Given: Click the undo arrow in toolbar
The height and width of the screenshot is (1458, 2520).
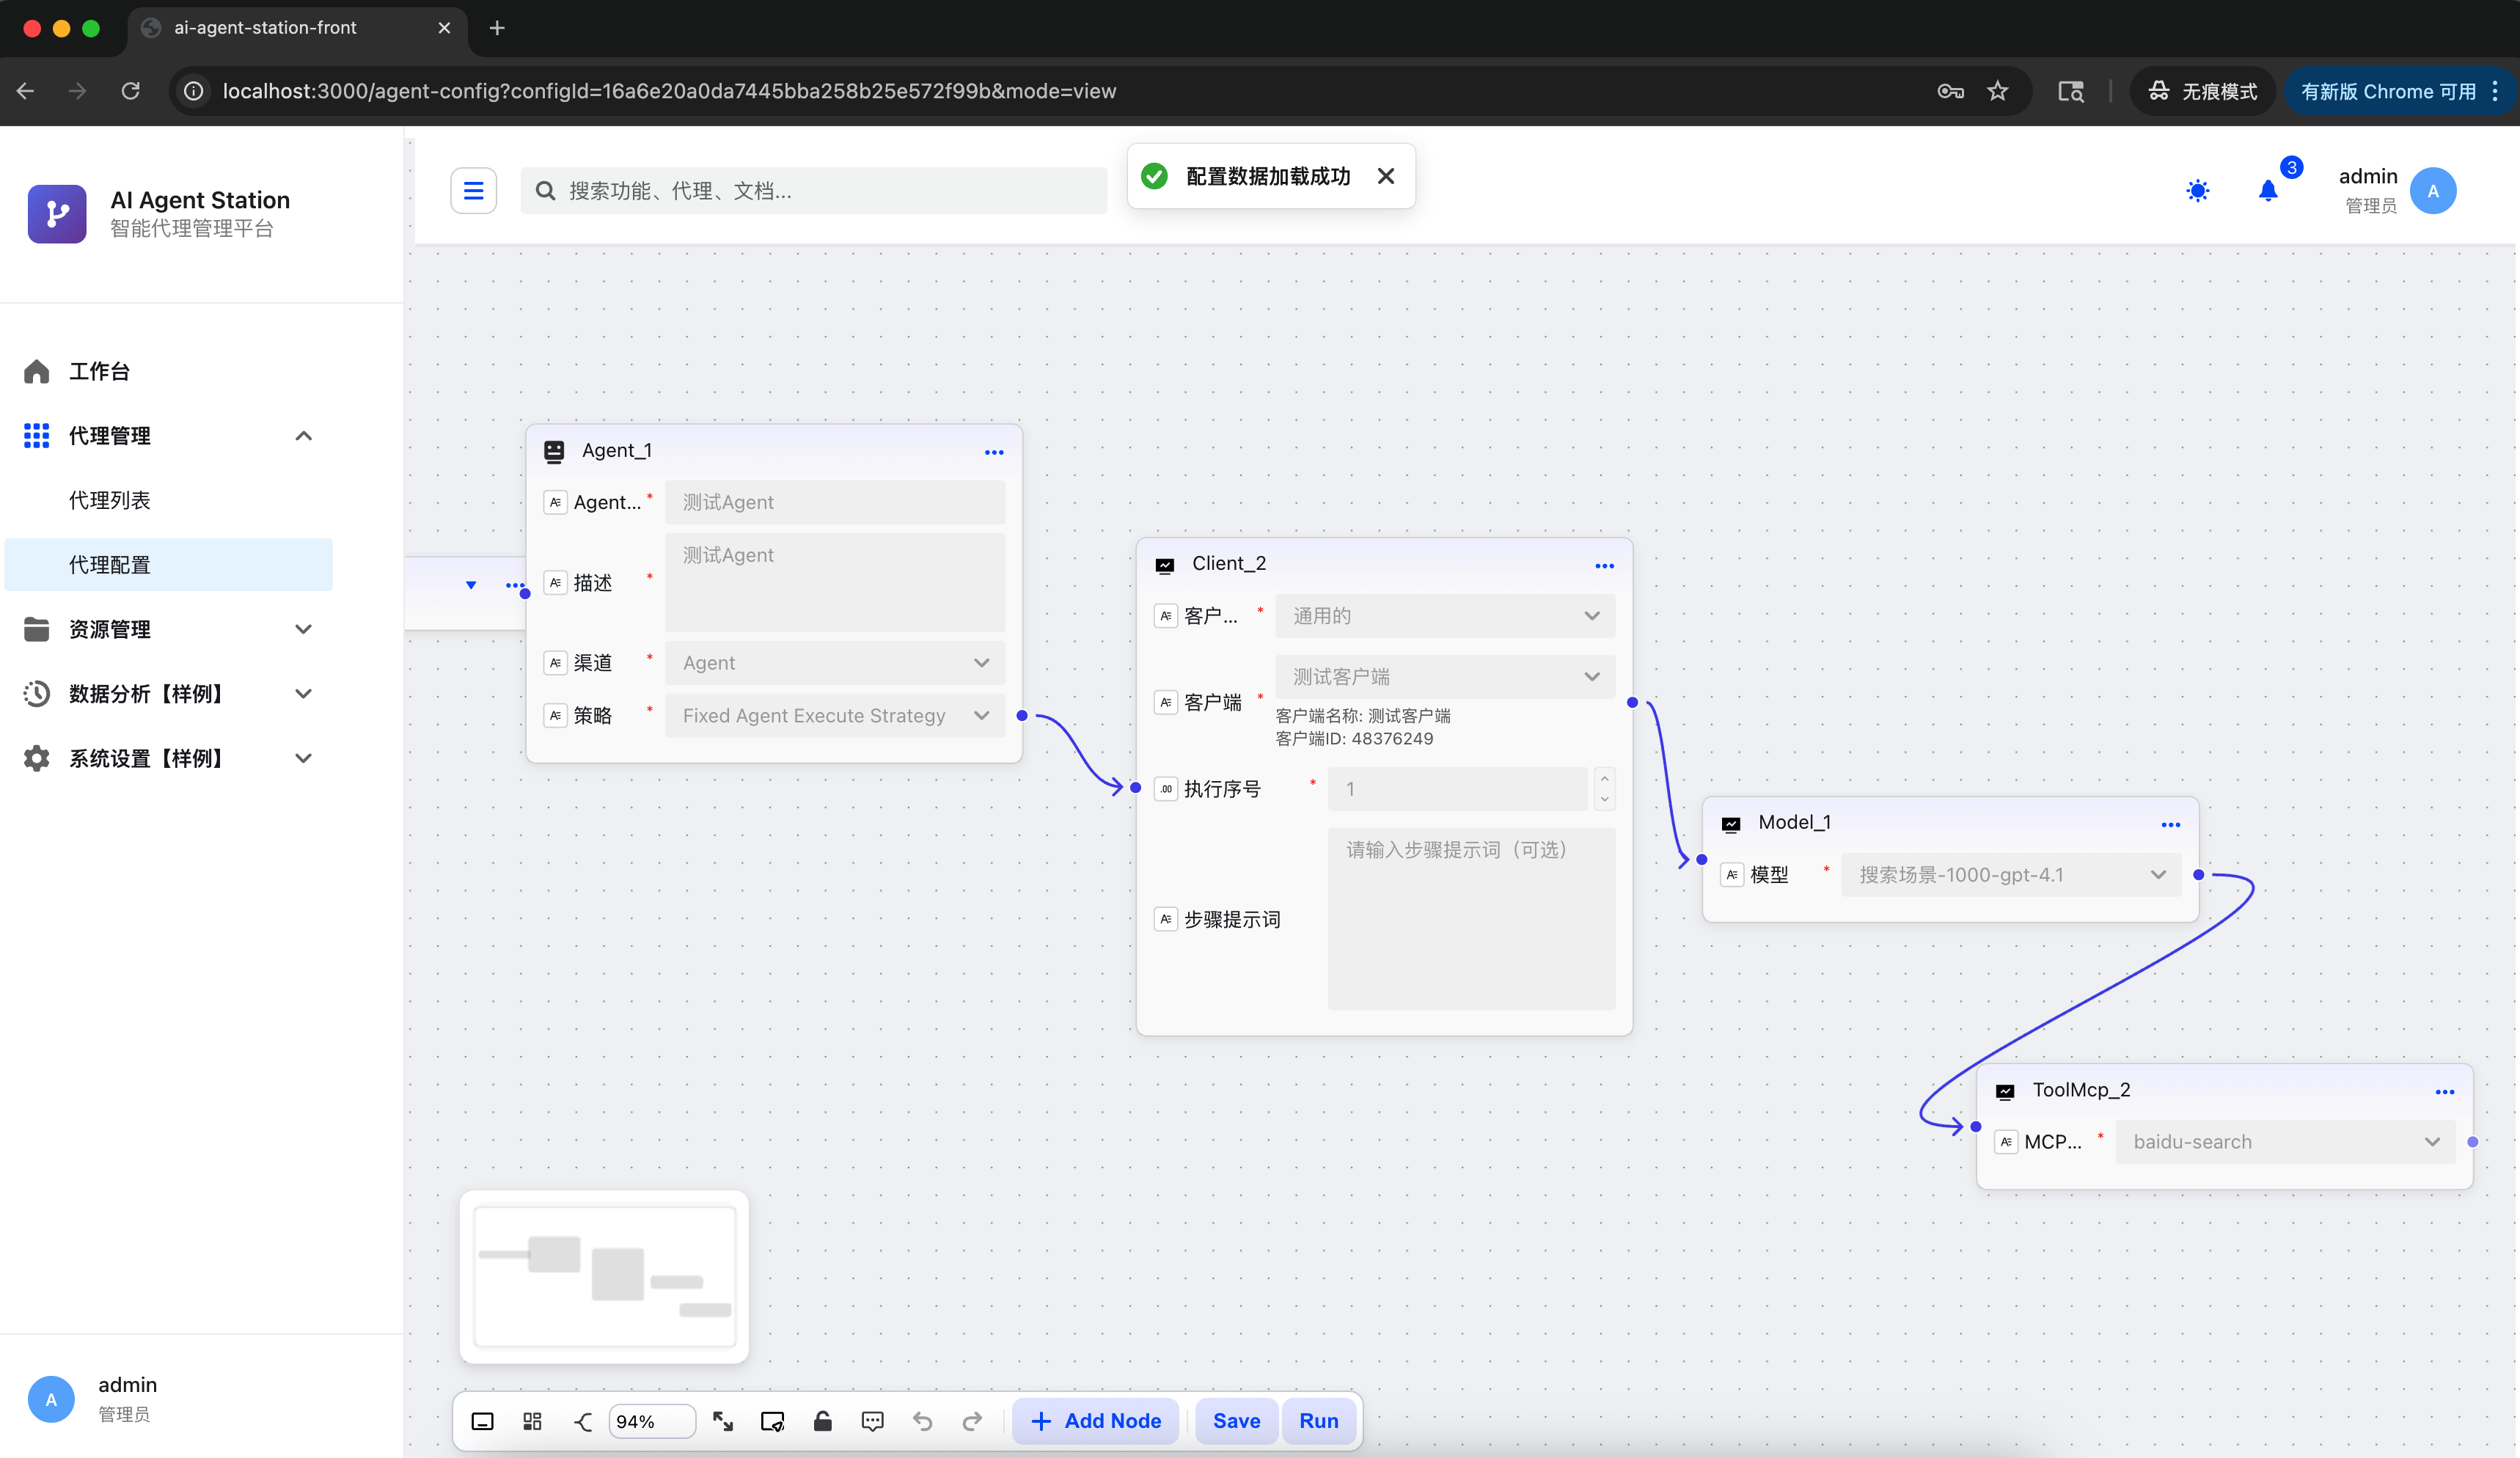Looking at the screenshot, I should click(x=922, y=1421).
